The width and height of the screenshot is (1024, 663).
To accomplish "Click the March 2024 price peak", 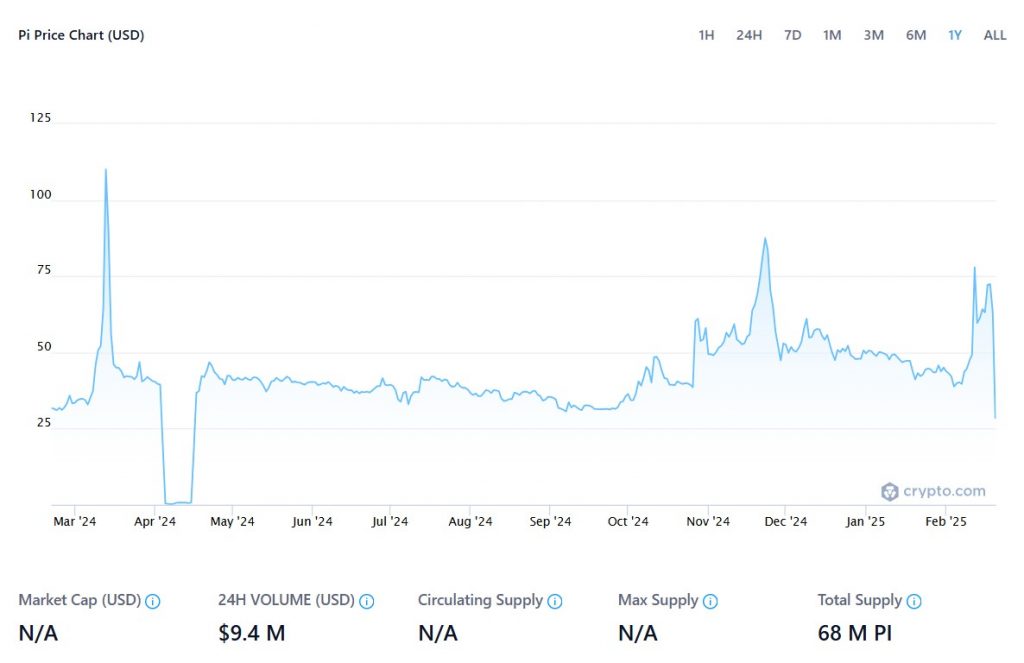I will point(106,171).
